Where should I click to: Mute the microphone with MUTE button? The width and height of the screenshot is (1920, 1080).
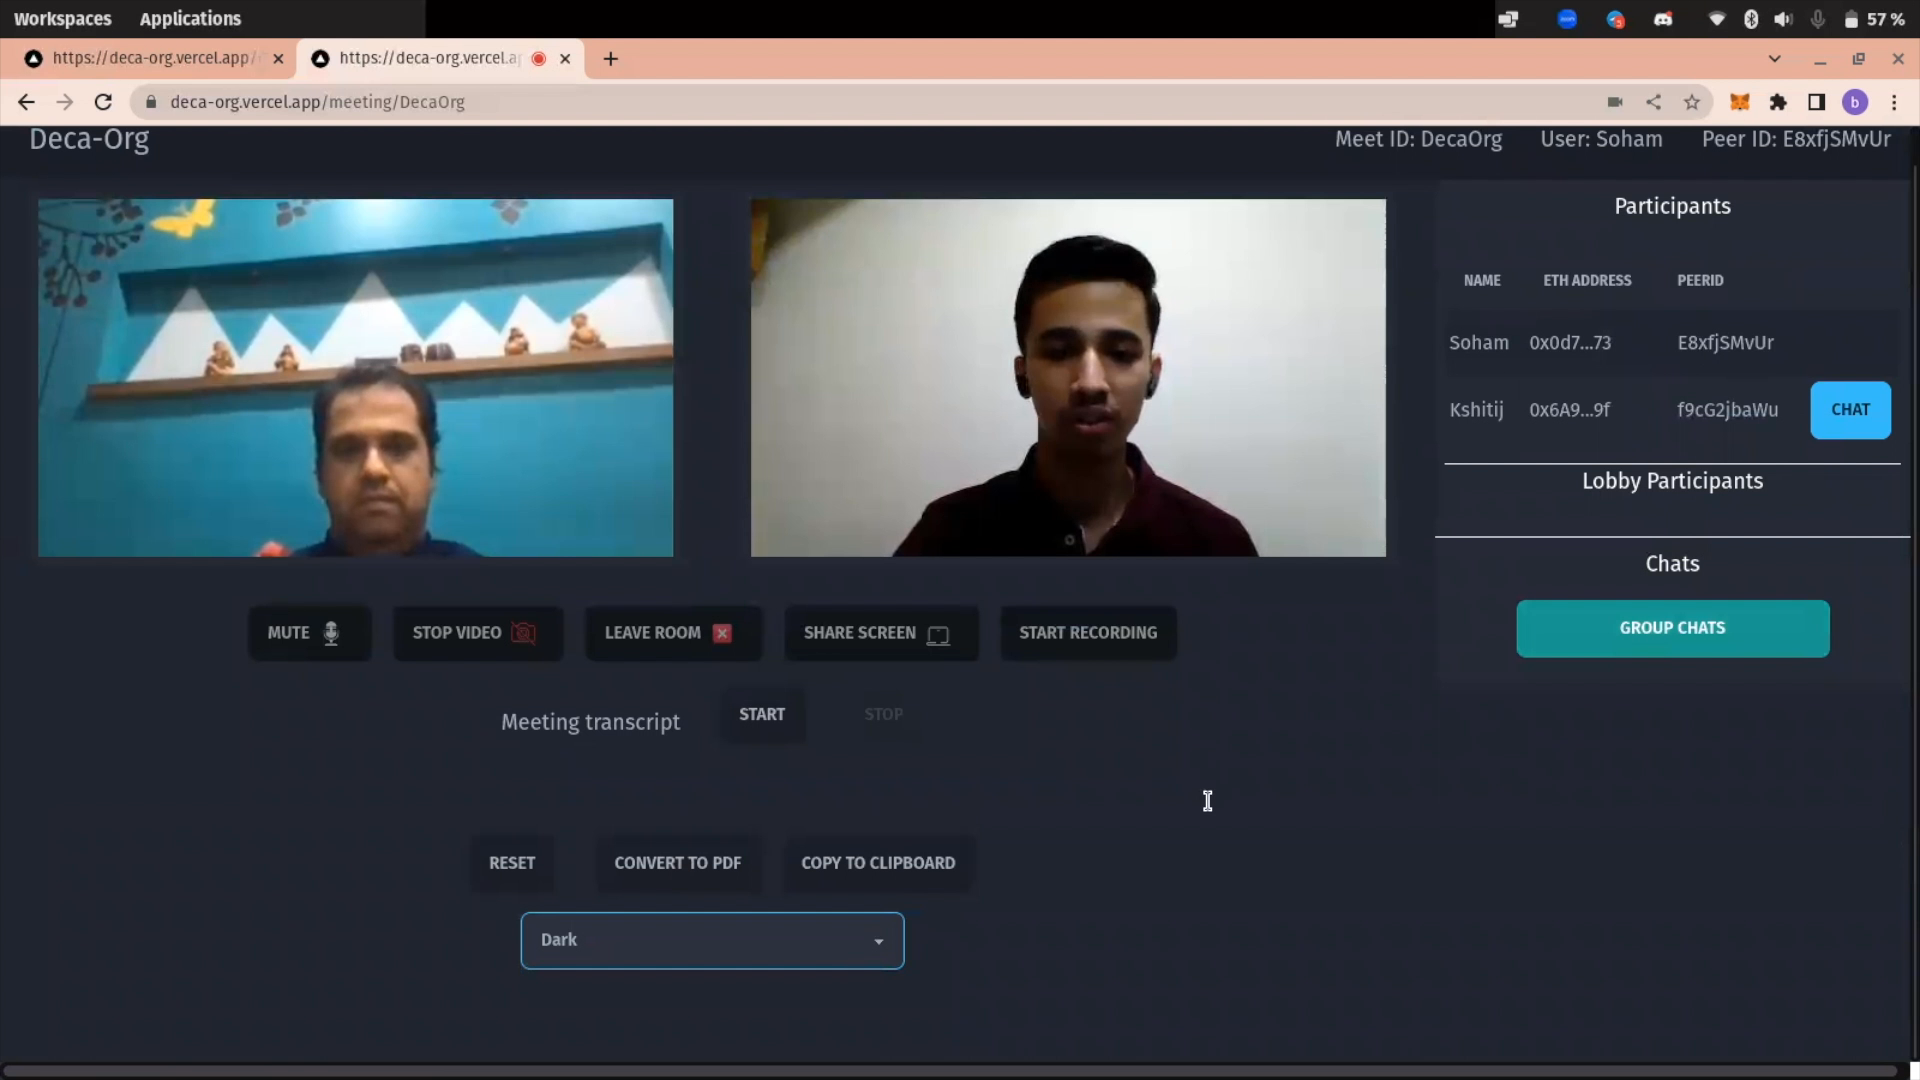310,633
